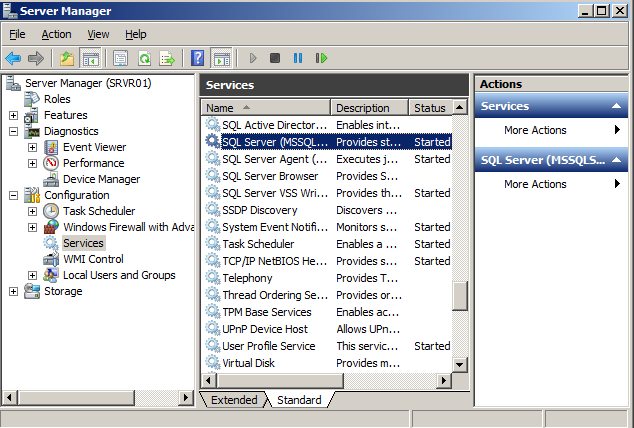Select the Roles node icon
The height and width of the screenshot is (428, 634).
(32, 99)
